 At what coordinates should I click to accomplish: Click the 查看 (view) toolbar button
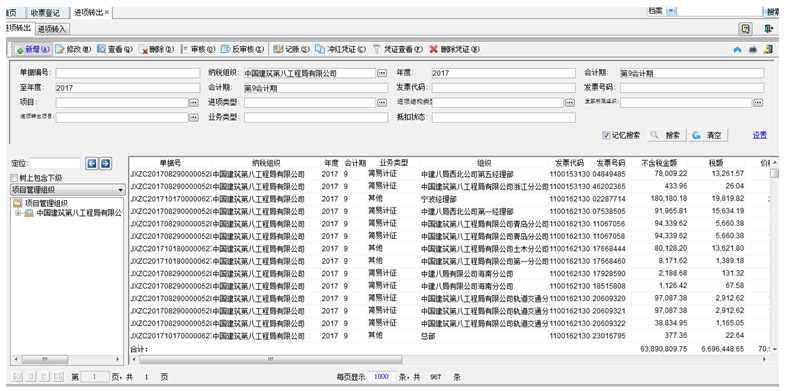115,49
